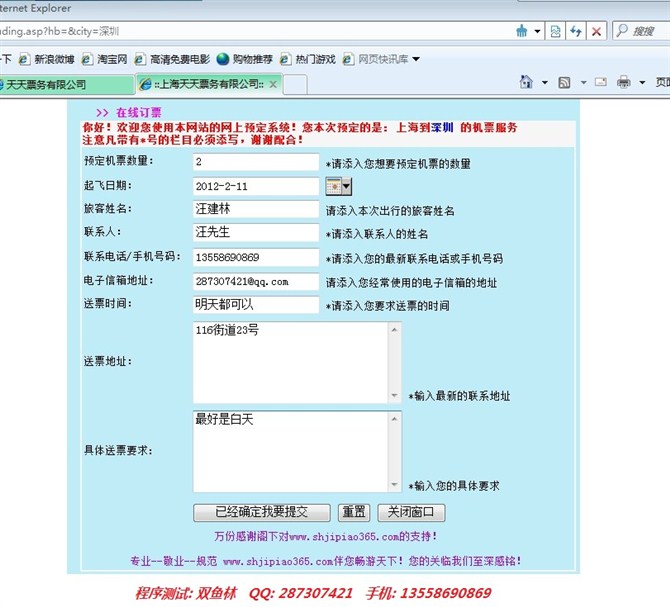Screen dimensions: 670x607
Task: Click the 电子信箱地址 input field
Action: point(256,282)
